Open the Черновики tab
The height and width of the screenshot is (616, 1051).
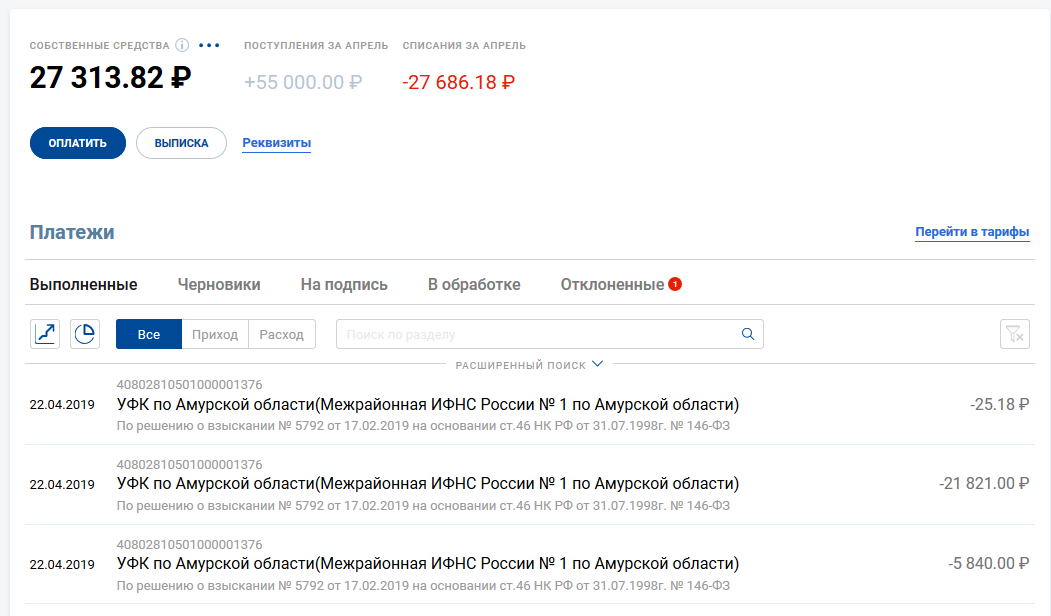[219, 284]
